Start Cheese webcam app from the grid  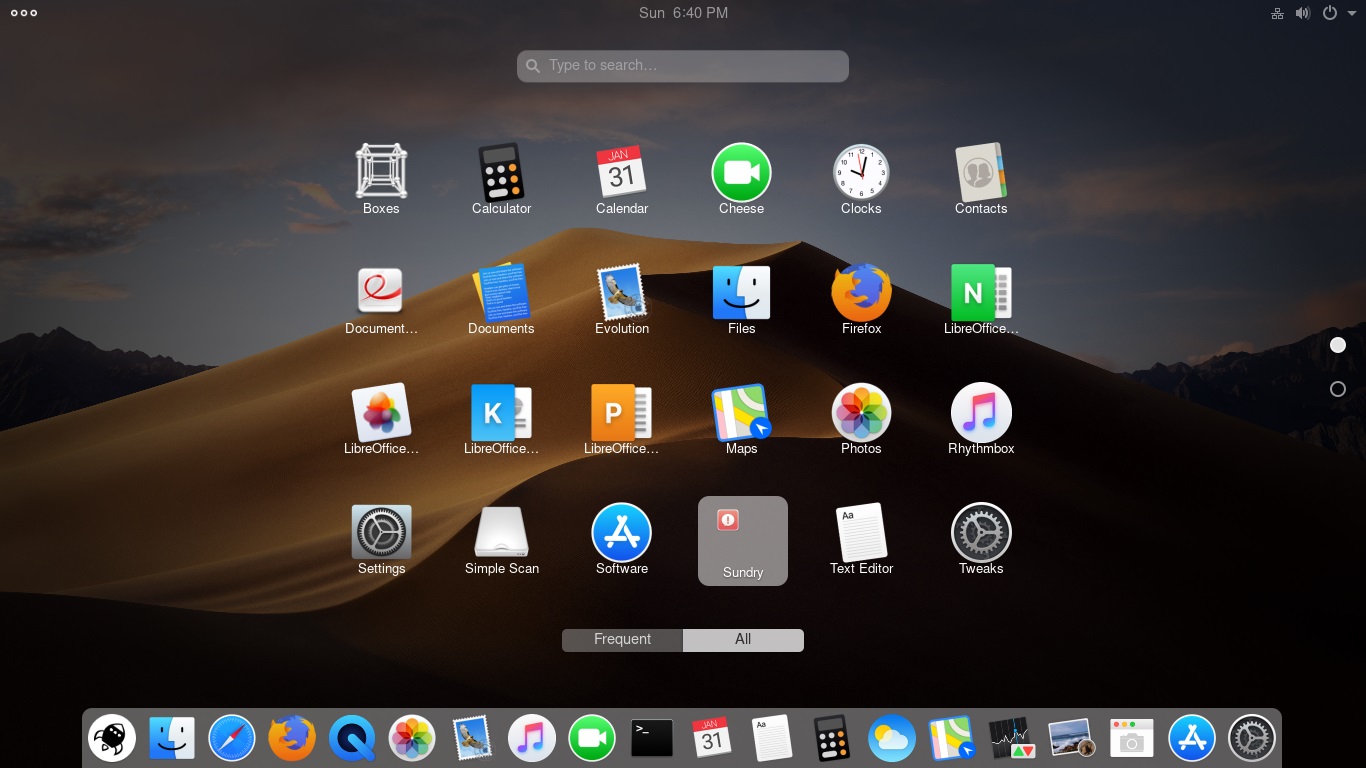tap(741, 180)
